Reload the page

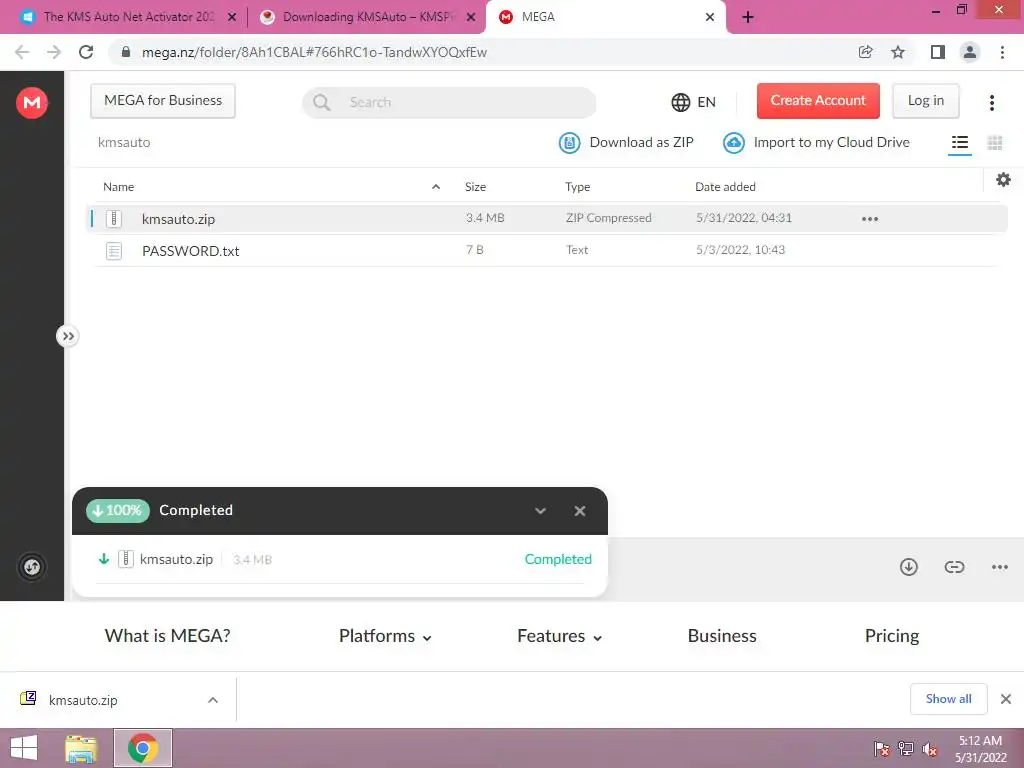(86, 52)
